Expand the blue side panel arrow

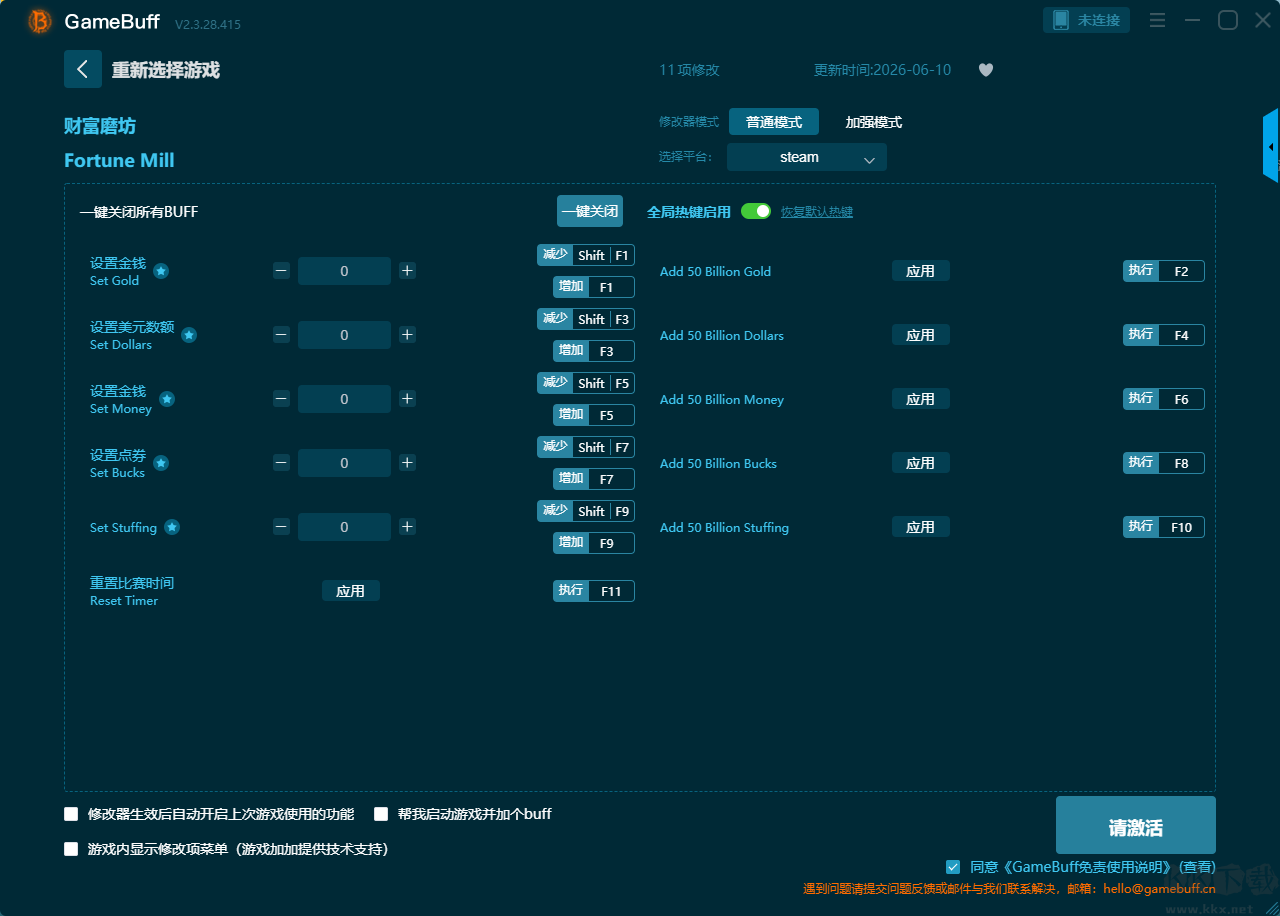coord(1271,146)
